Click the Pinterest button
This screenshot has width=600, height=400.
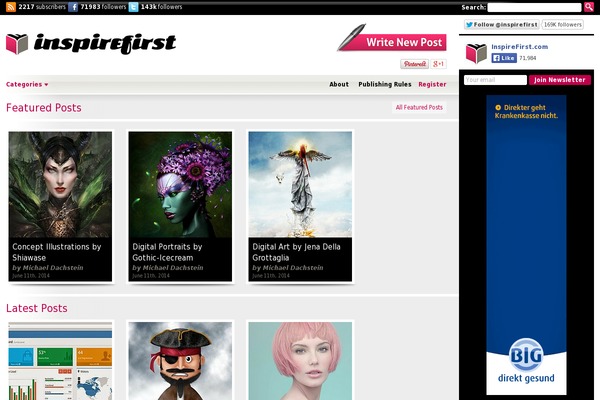point(414,64)
